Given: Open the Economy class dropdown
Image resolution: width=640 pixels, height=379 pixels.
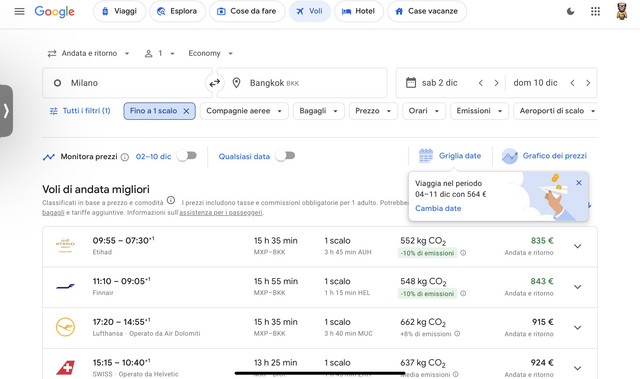Looking at the screenshot, I should coord(210,53).
